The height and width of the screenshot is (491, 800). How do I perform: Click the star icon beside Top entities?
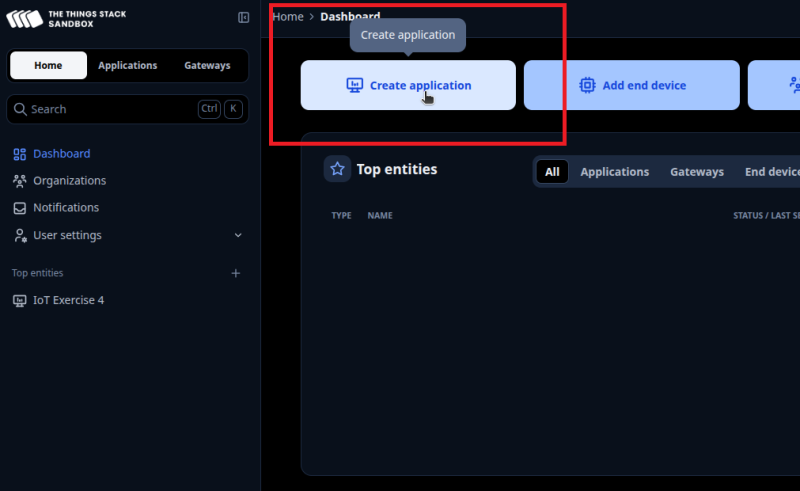click(x=337, y=169)
